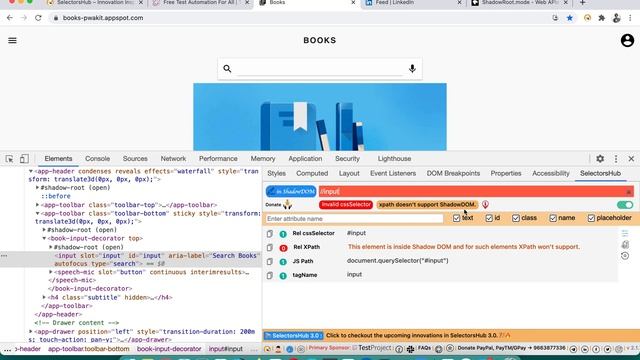Copy the JS Path value
The image size is (640, 360).
(270, 262)
